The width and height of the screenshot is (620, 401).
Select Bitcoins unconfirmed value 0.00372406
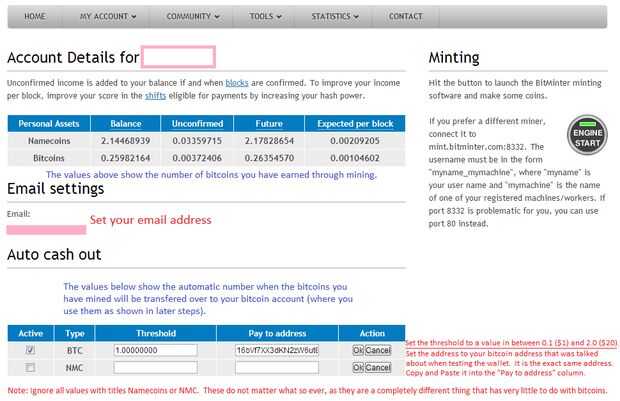click(197, 158)
